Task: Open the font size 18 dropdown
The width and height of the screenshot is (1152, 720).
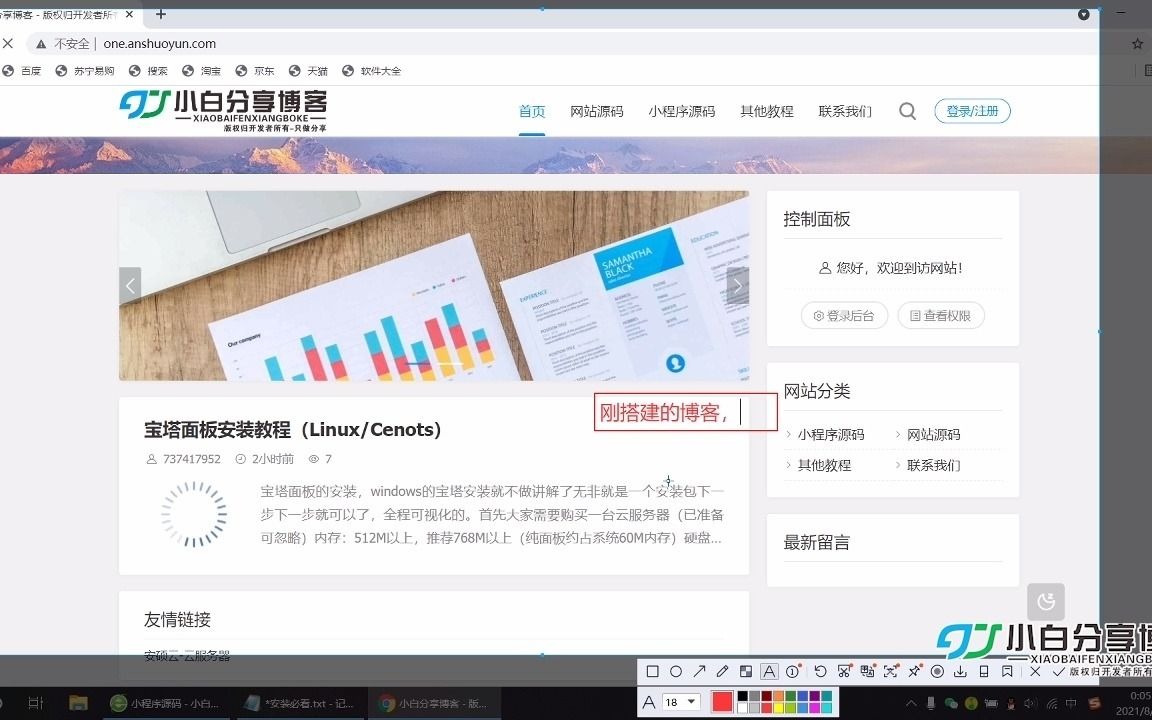Action: (683, 701)
